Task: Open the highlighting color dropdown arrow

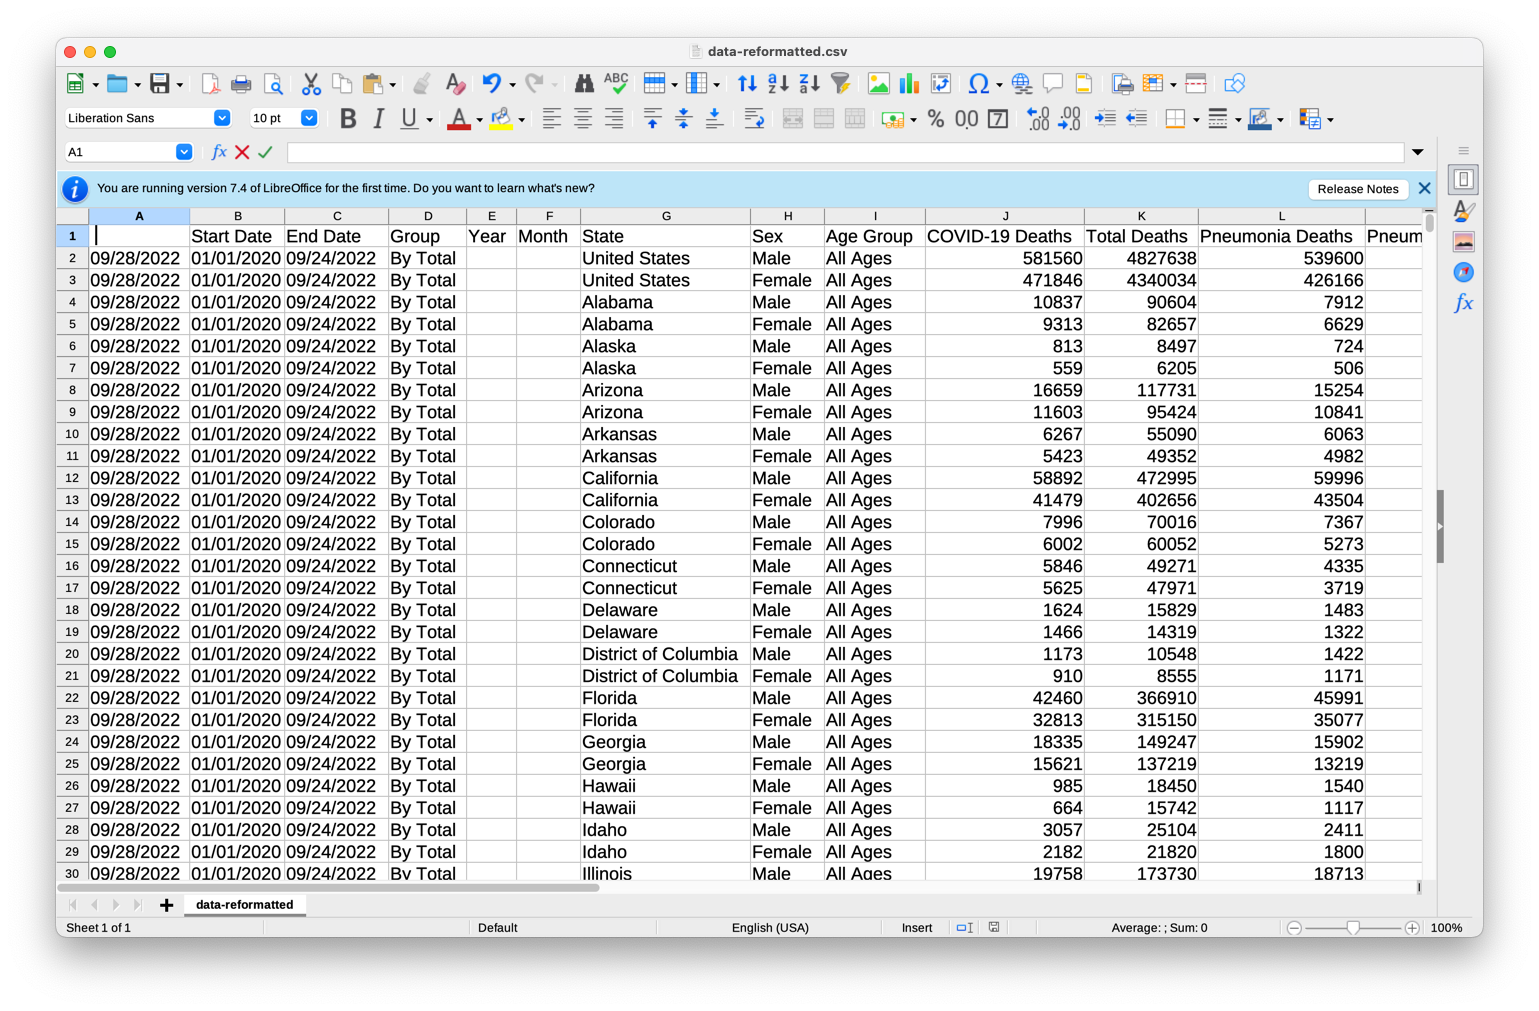Action: pos(522,120)
